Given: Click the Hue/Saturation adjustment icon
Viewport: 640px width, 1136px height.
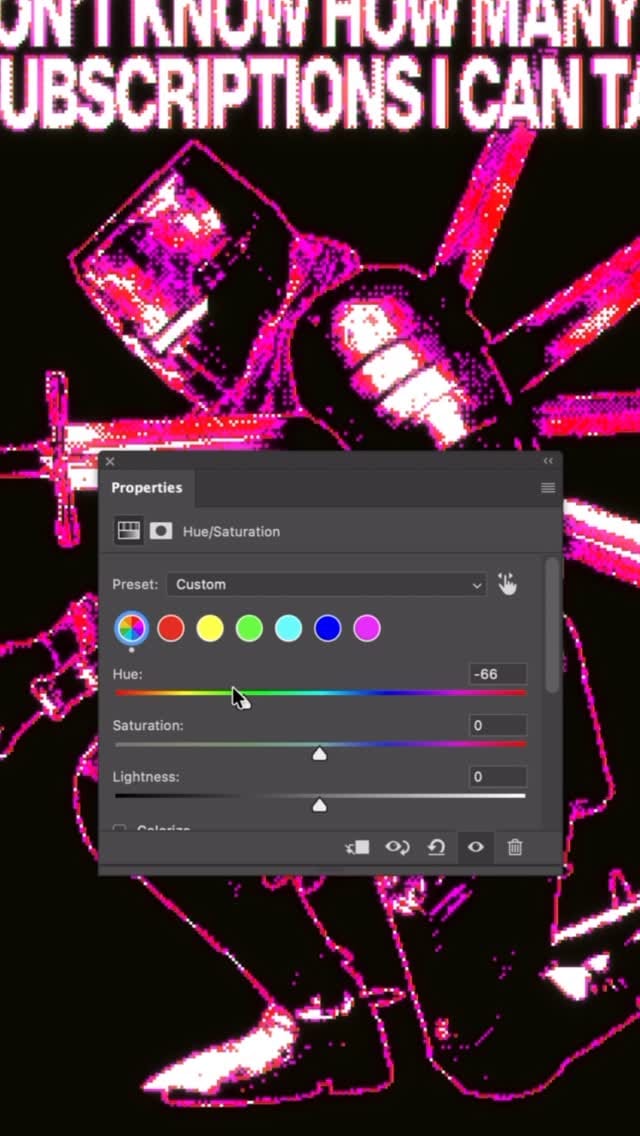Looking at the screenshot, I should coord(129,531).
